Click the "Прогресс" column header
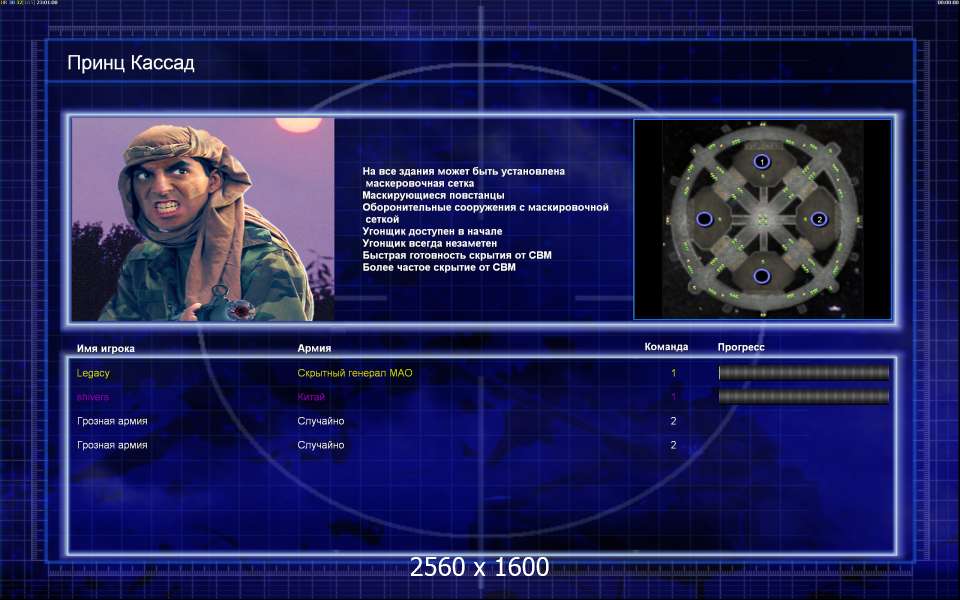960x600 pixels. click(741, 347)
